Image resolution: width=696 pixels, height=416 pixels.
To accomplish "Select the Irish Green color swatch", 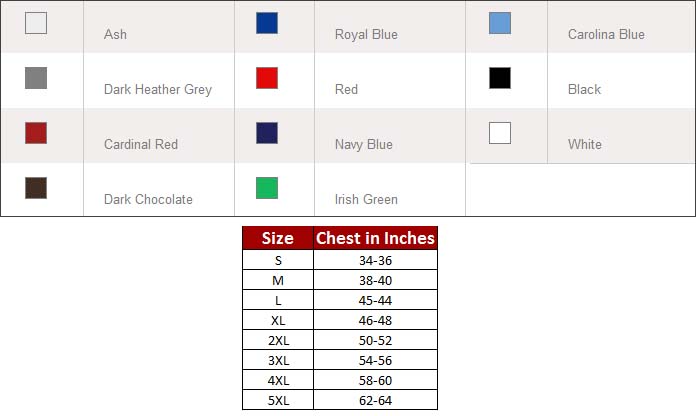I will tap(267, 188).
